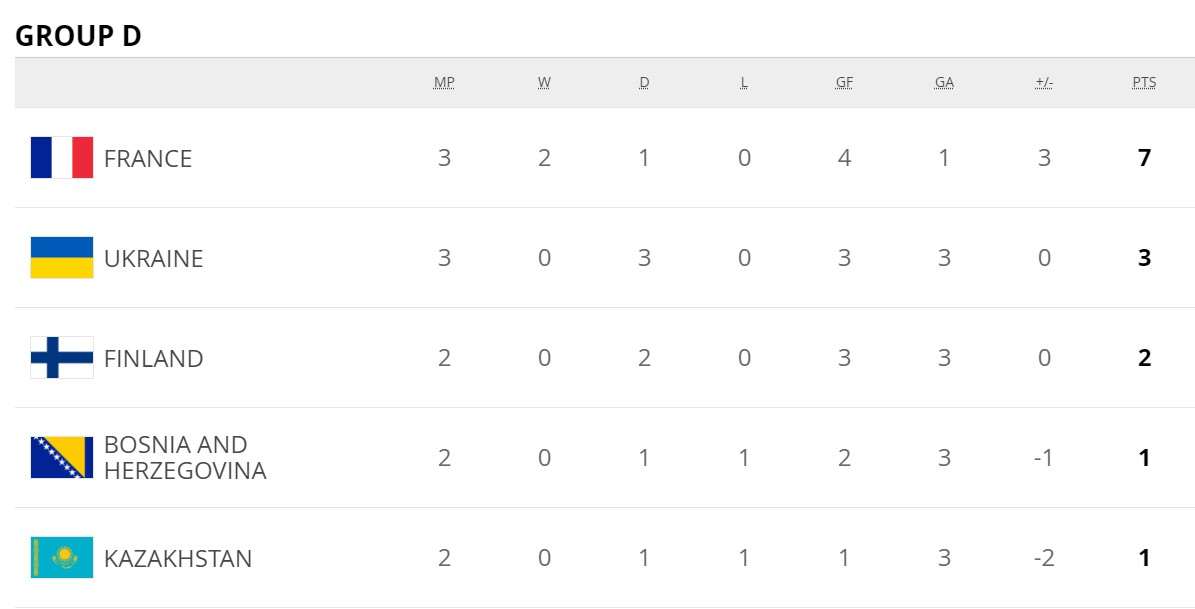1195x609 pixels.
Task: Select the FINLAND team name
Action: tap(154, 359)
